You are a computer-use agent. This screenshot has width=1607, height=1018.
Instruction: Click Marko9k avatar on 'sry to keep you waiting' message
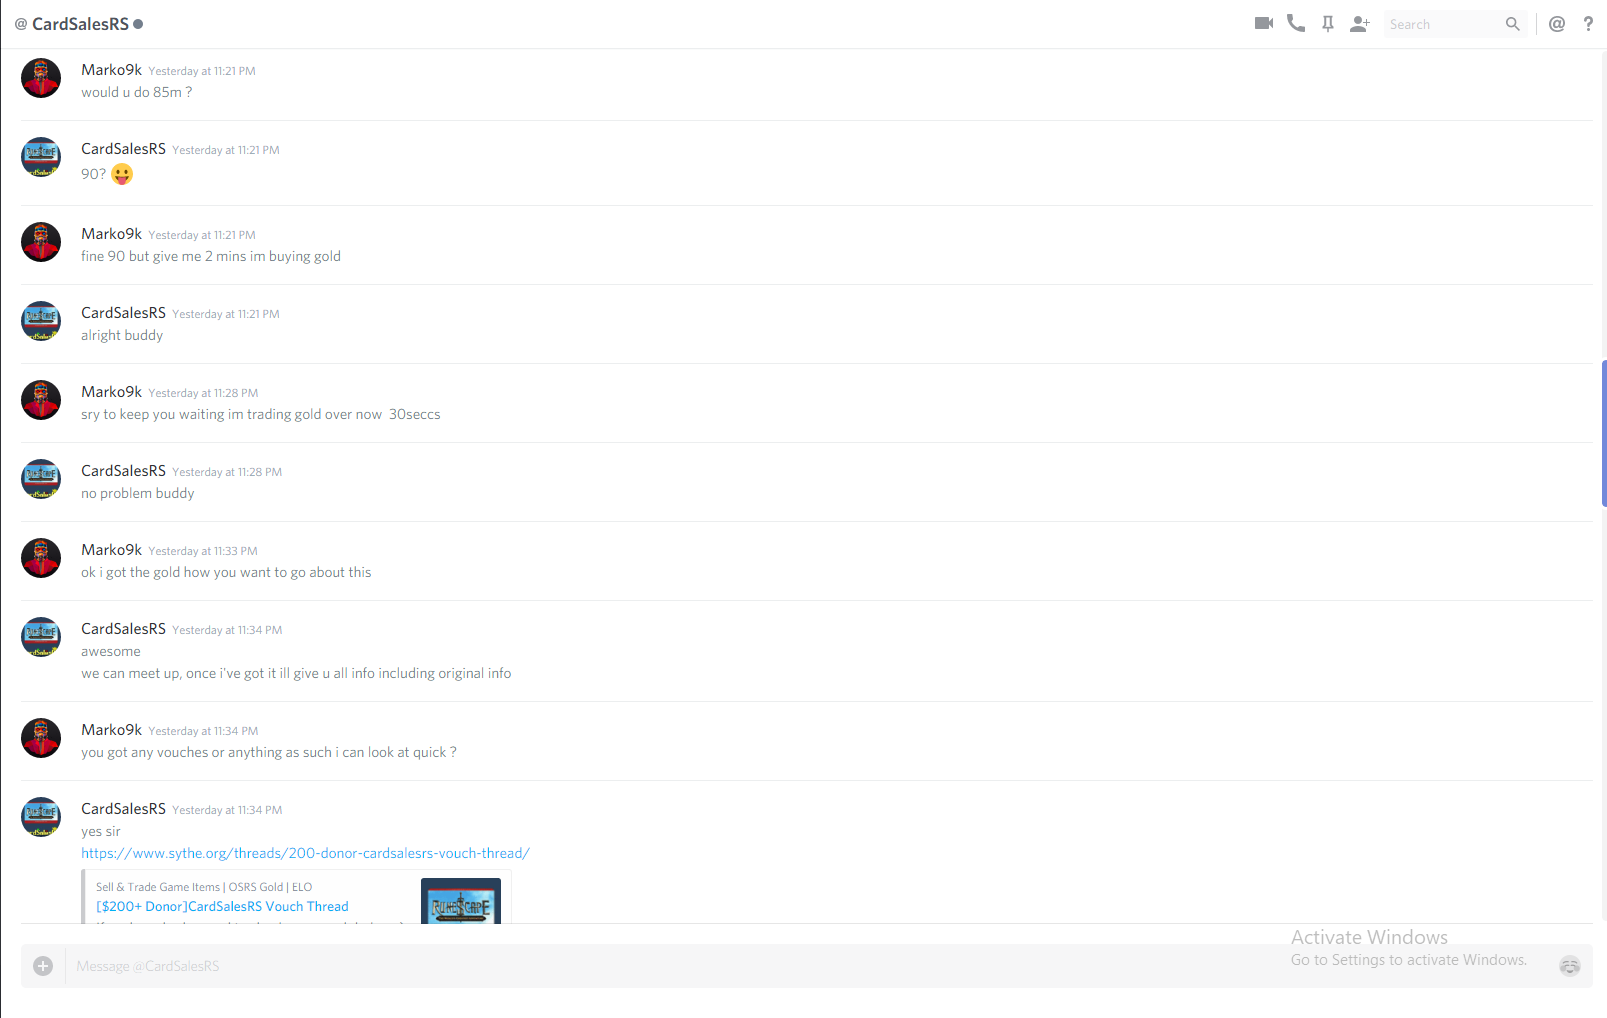coord(41,400)
